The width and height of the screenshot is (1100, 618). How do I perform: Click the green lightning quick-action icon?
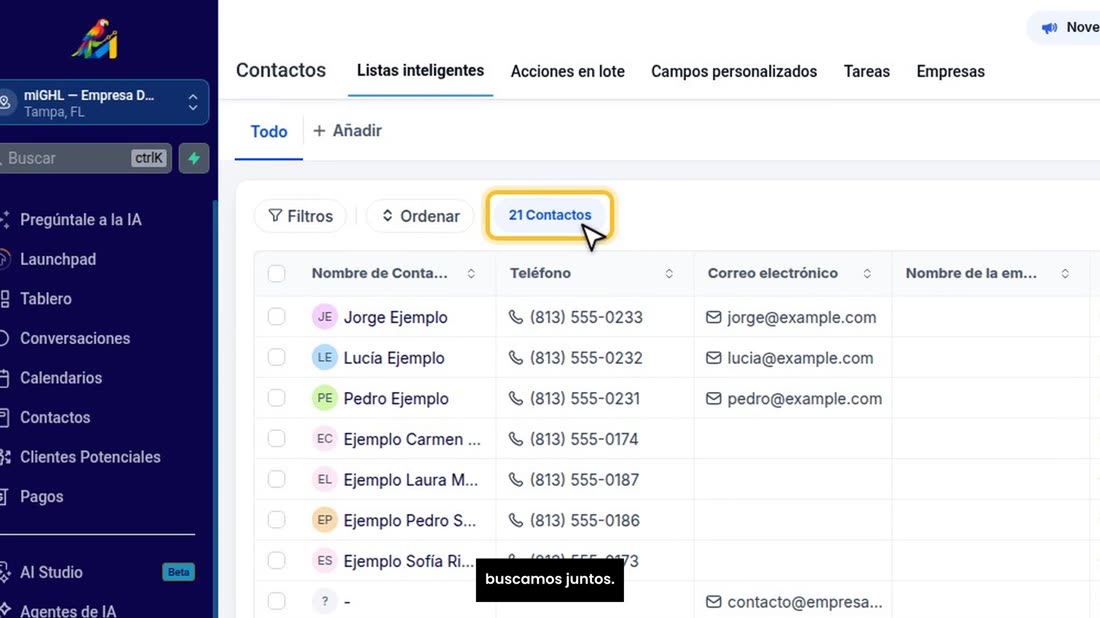click(194, 159)
